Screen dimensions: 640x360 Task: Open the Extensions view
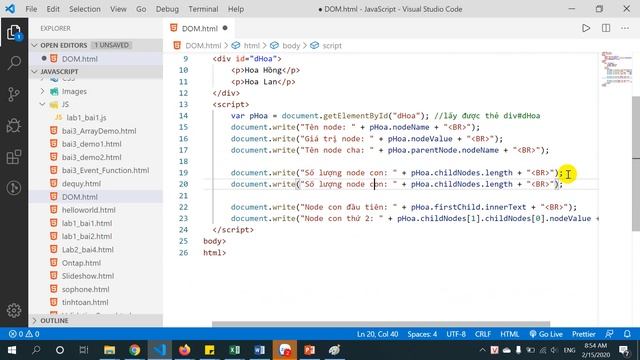[x=14, y=157]
